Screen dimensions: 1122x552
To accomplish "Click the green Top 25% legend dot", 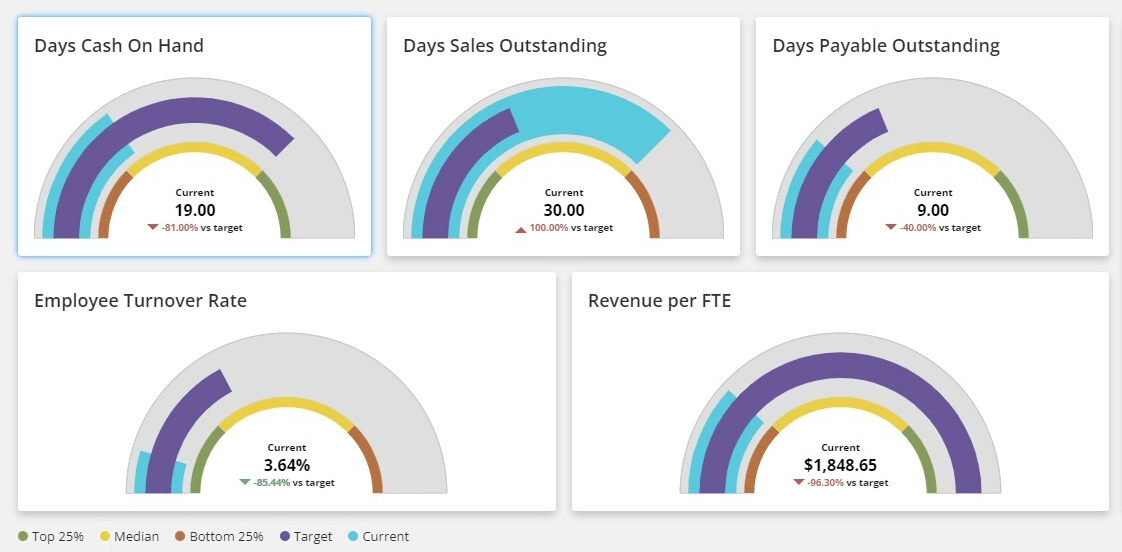I will point(22,536).
